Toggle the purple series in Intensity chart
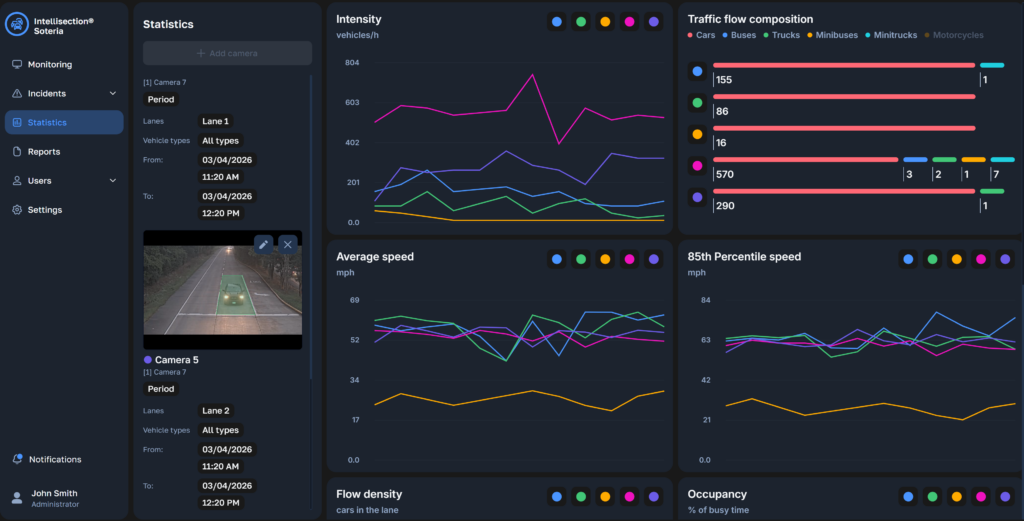 point(654,22)
